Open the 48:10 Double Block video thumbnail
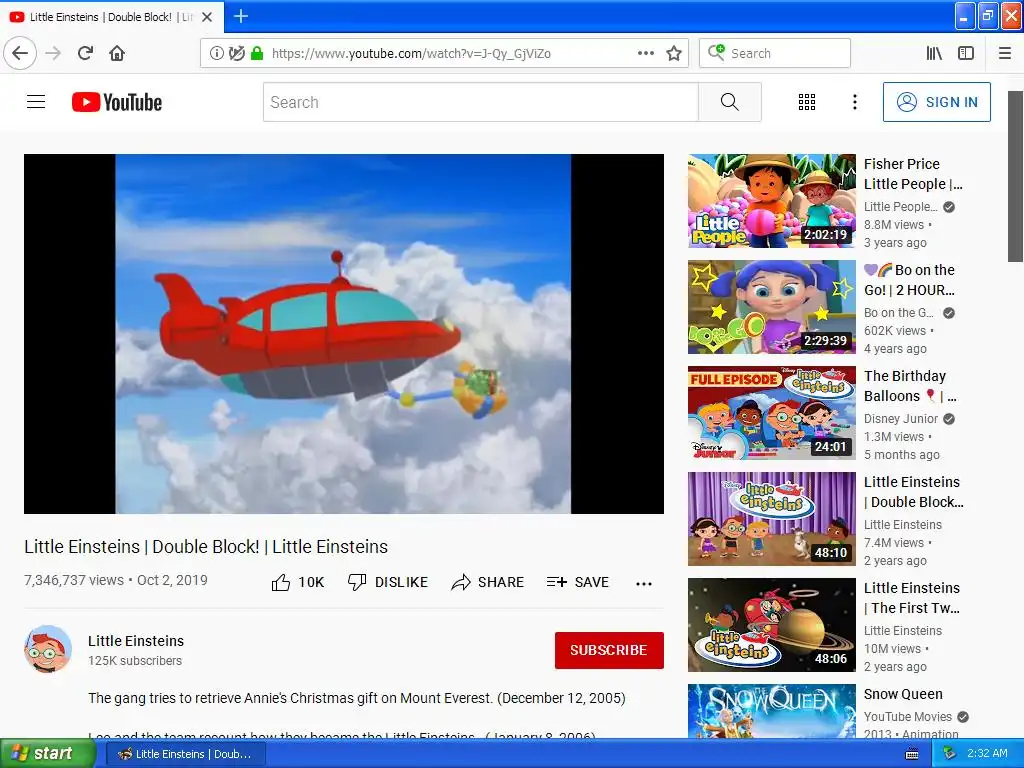The image size is (1024, 768). coord(771,519)
